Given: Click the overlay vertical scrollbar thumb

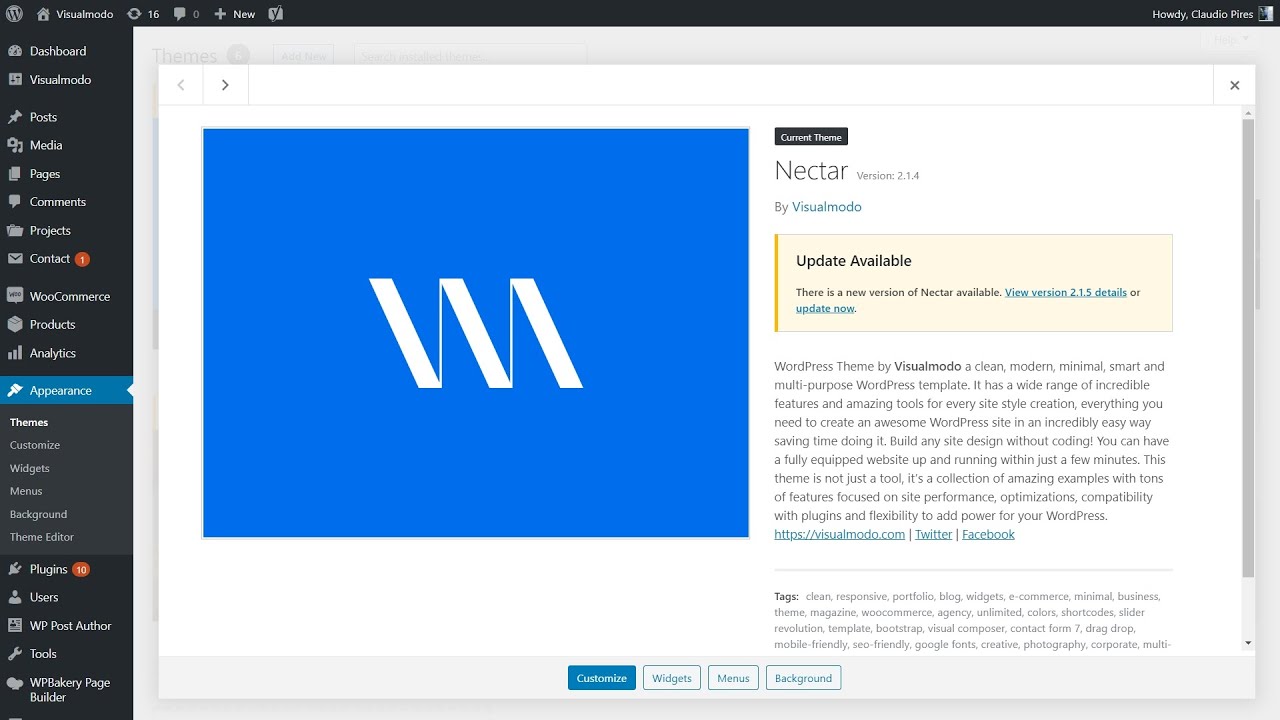Looking at the screenshot, I should pyautogui.click(x=1248, y=348).
